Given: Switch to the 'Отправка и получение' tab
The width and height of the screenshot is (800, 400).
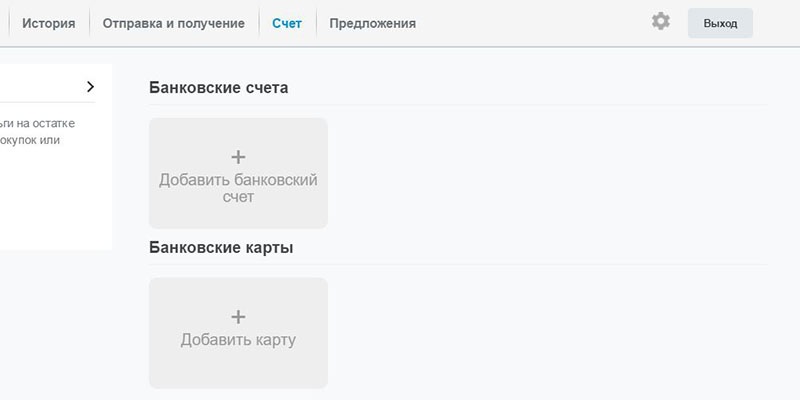Looking at the screenshot, I should coord(173,23).
